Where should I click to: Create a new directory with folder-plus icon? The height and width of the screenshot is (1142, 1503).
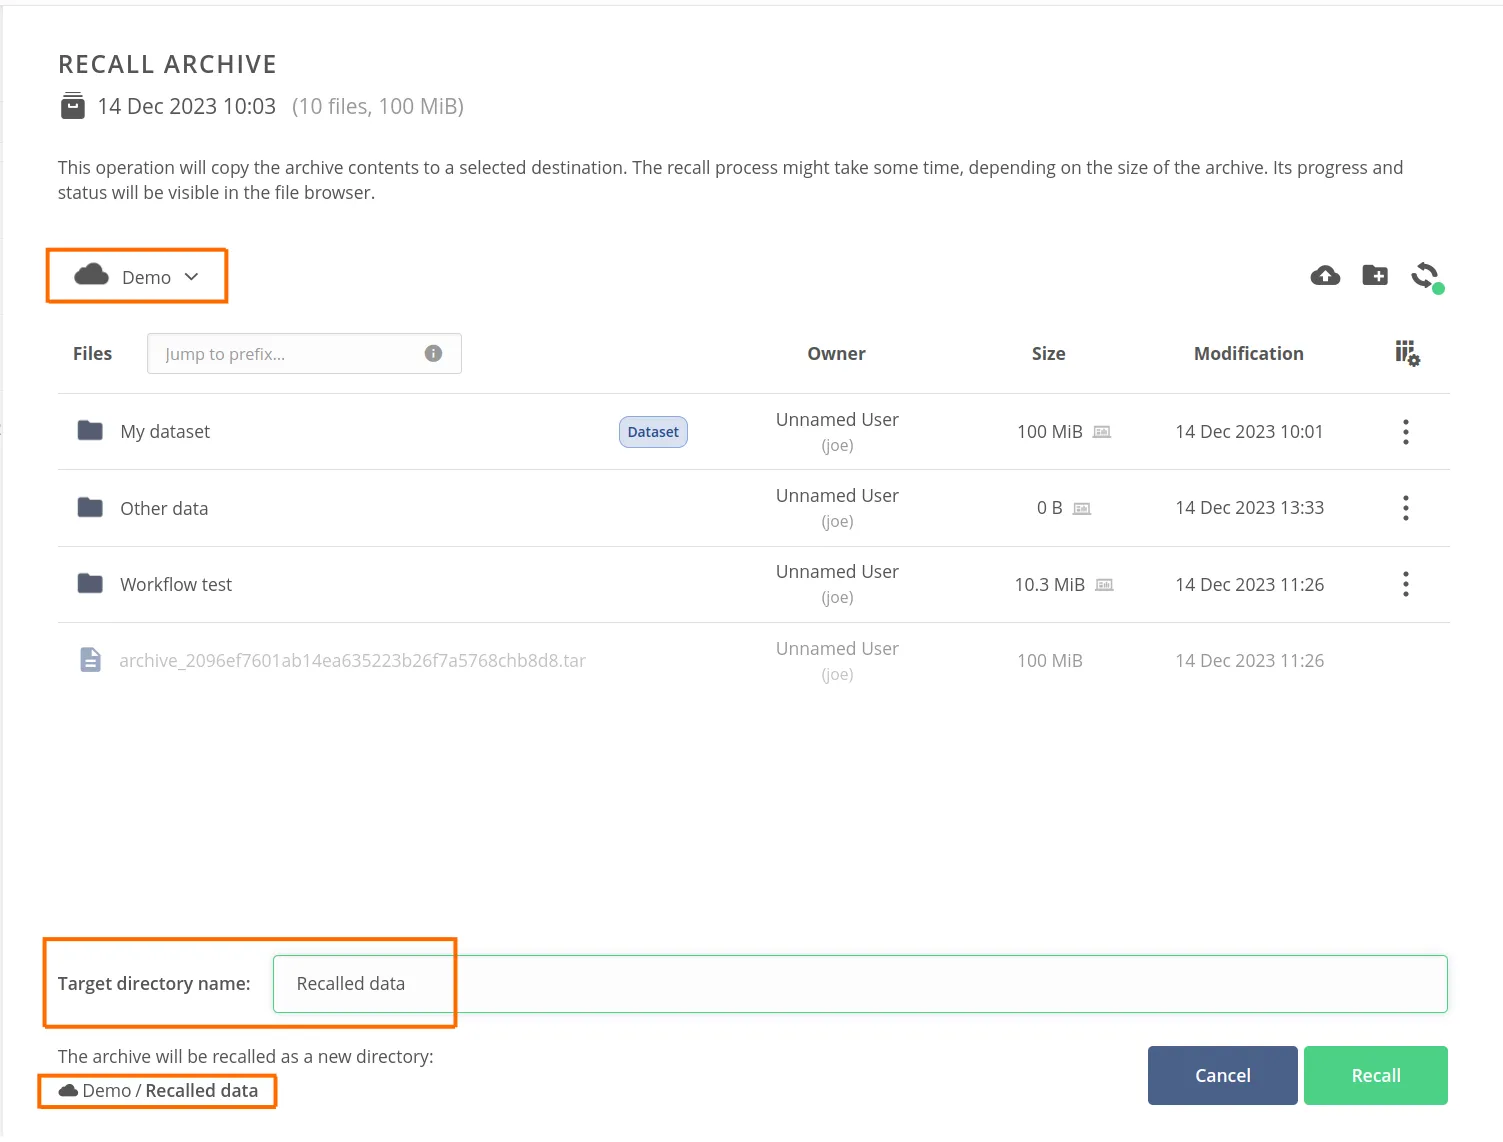pyautogui.click(x=1375, y=276)
